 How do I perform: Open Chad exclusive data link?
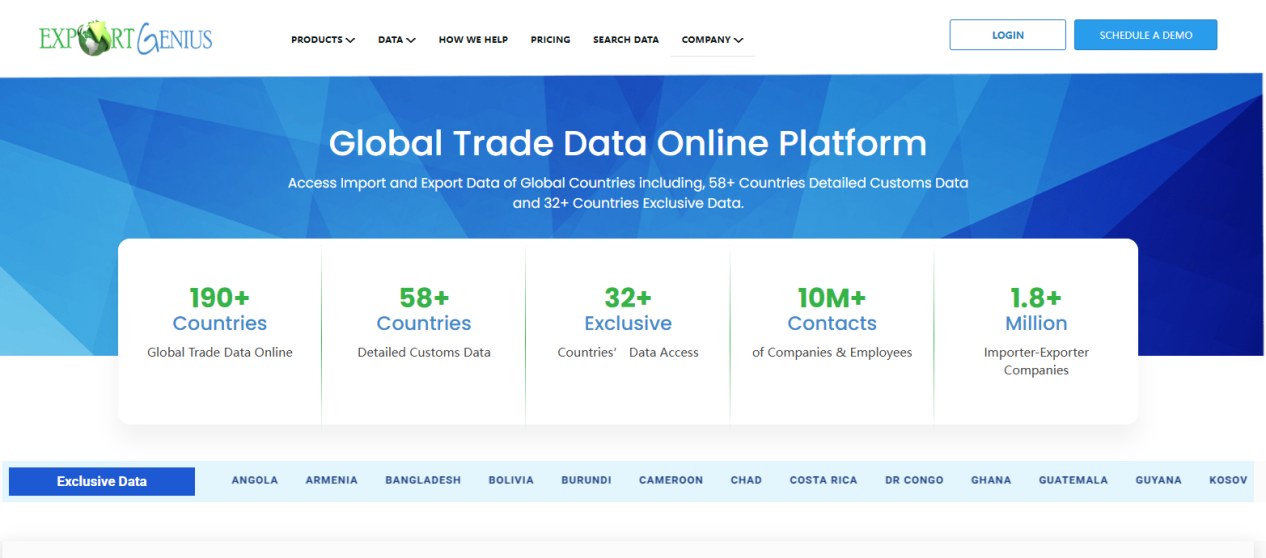click(746, 480)
